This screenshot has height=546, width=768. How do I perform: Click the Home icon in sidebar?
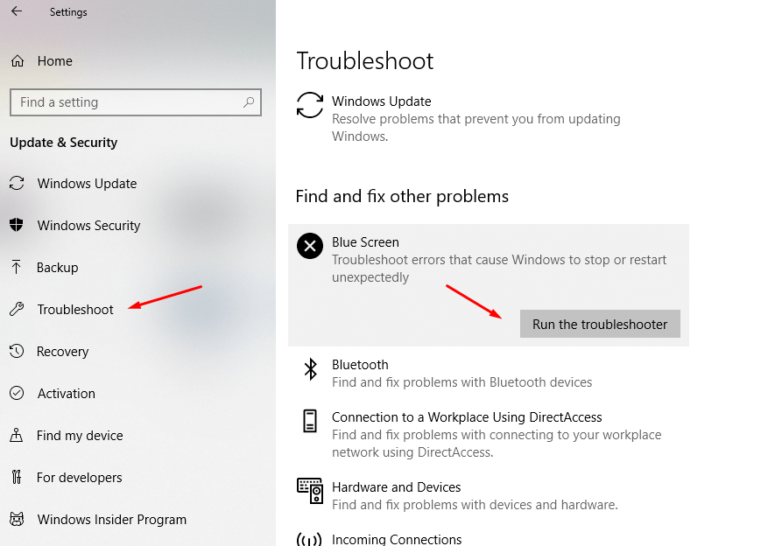17,61
